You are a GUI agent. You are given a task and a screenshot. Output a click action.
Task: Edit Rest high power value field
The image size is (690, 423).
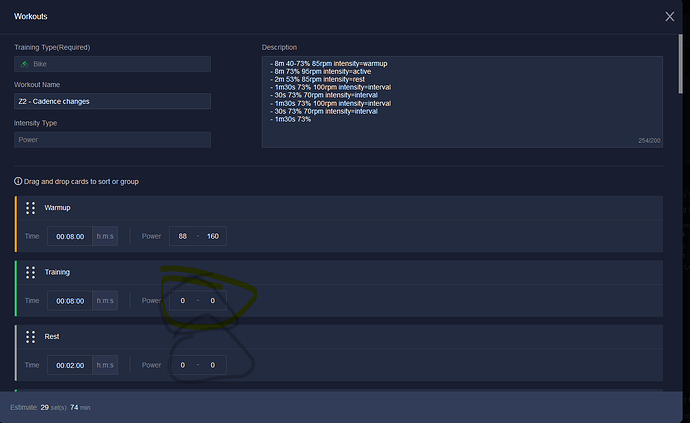coord(213,365)
